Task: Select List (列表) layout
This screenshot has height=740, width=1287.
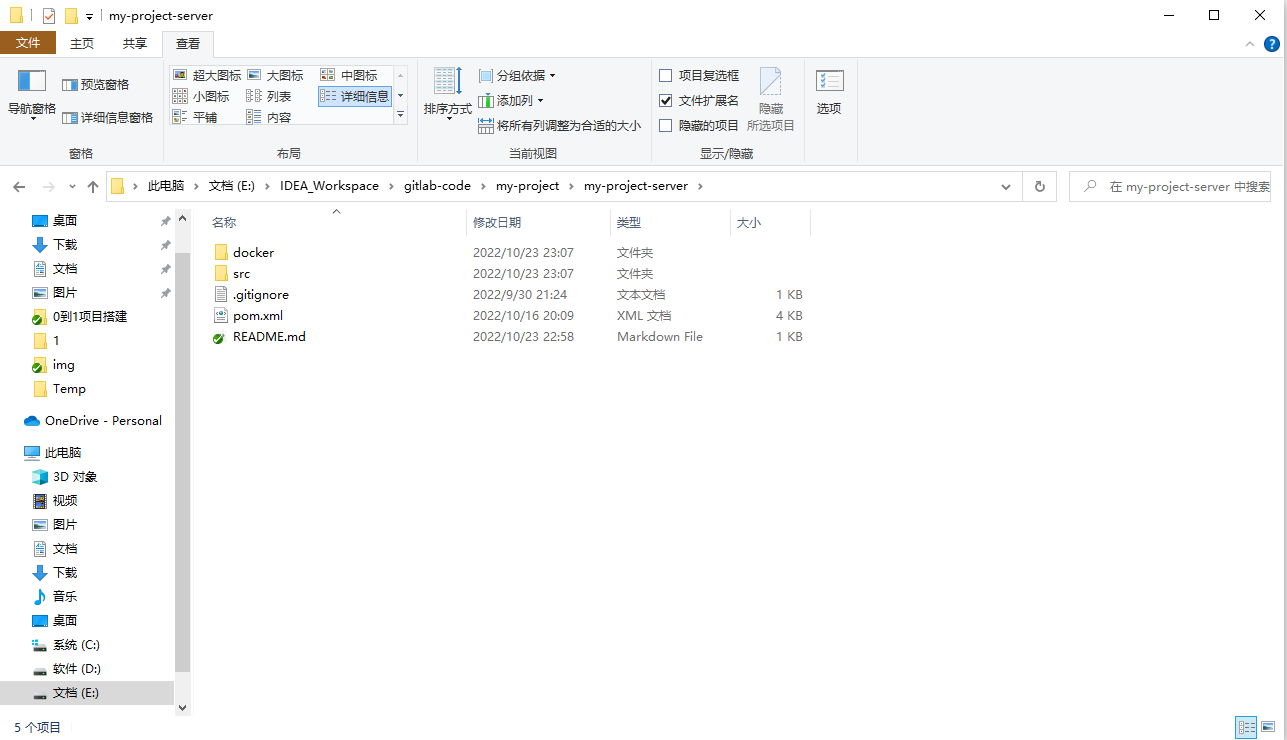Action: pyautogui.click(x=269, y=96)
